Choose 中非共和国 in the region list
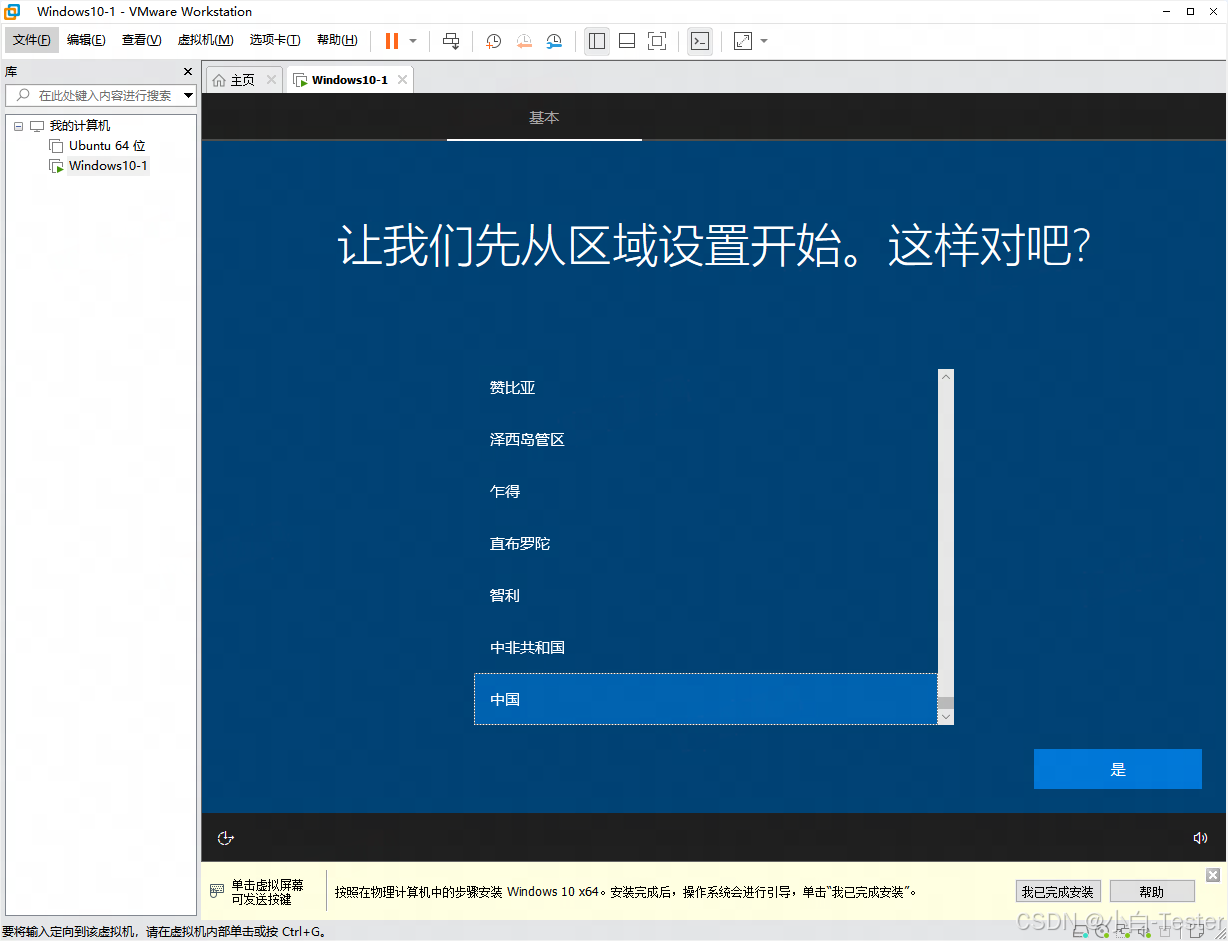Image resolution: width=1228 pixels, height=941 pixels. [x=706, y=648]
